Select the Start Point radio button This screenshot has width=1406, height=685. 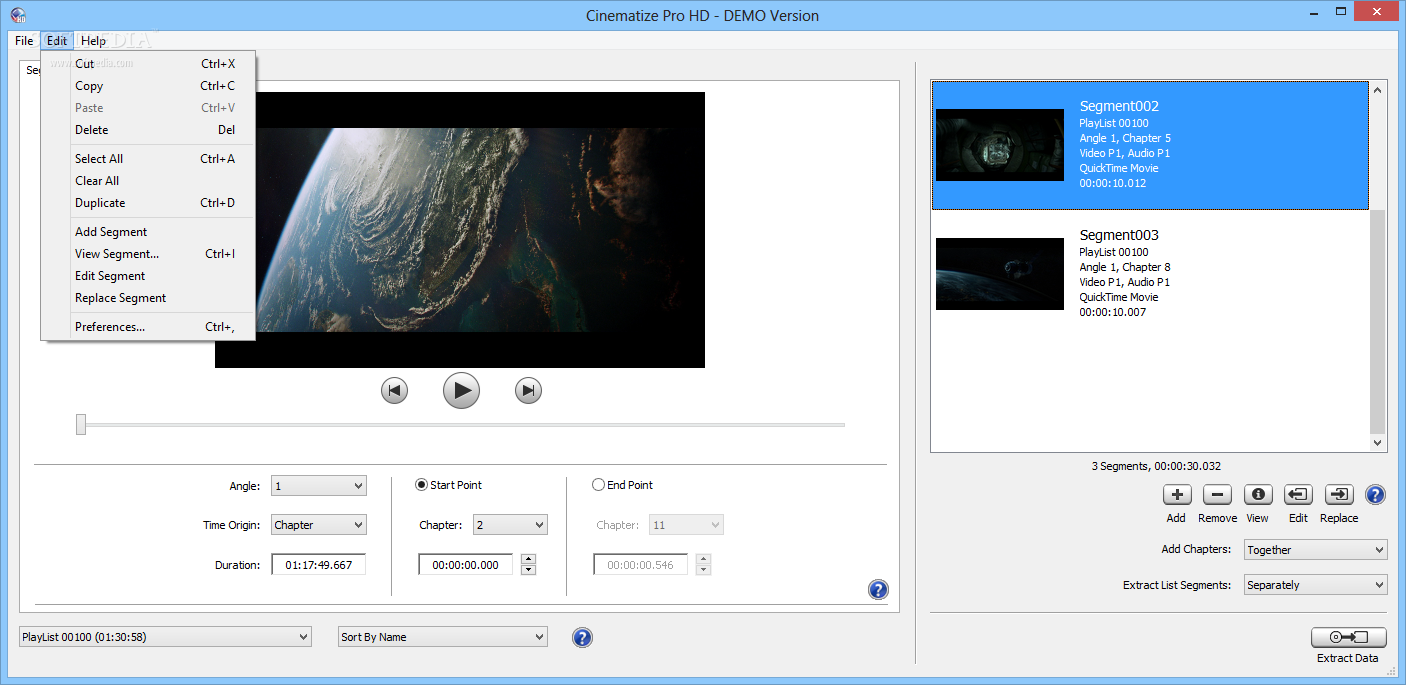click(422, 485)
